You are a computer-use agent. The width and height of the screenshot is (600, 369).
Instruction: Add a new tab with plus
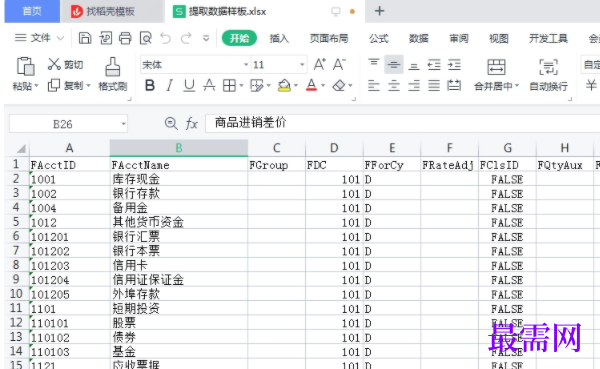point(379,11)
